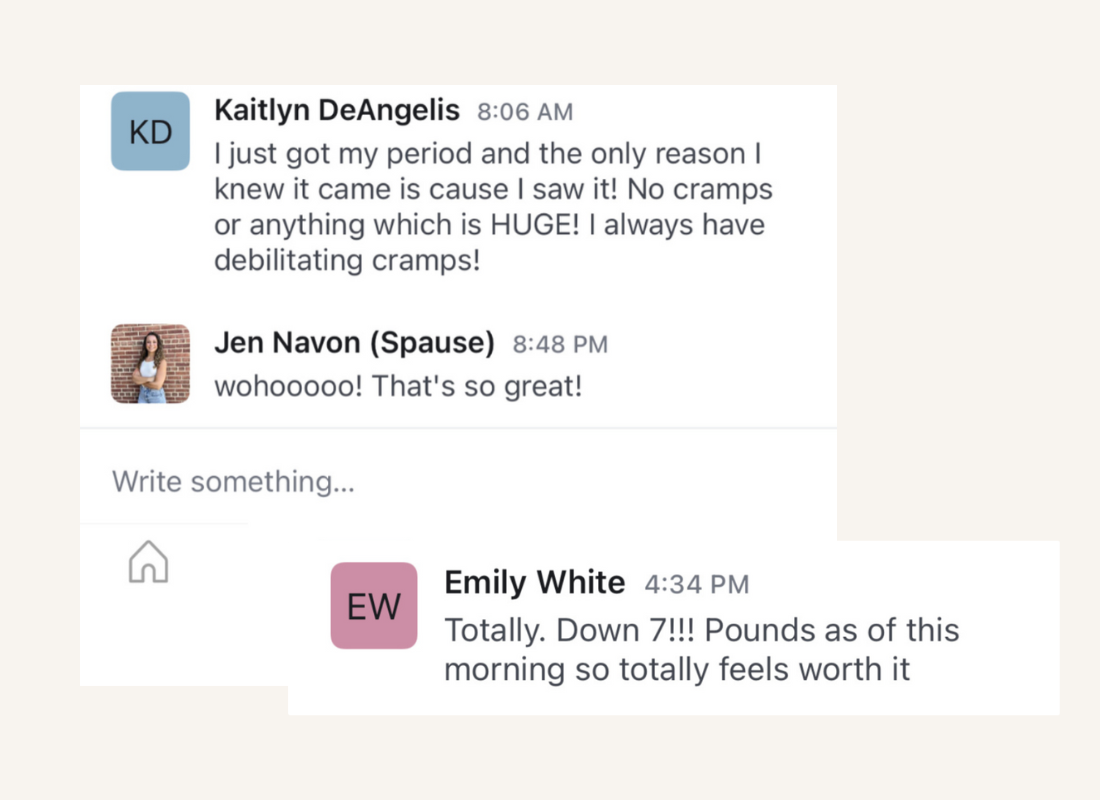Click the word HUGE in Kaitlyn's message
Image resolution: width=1100 pixels, height=800 pixels.
(535, 225)
